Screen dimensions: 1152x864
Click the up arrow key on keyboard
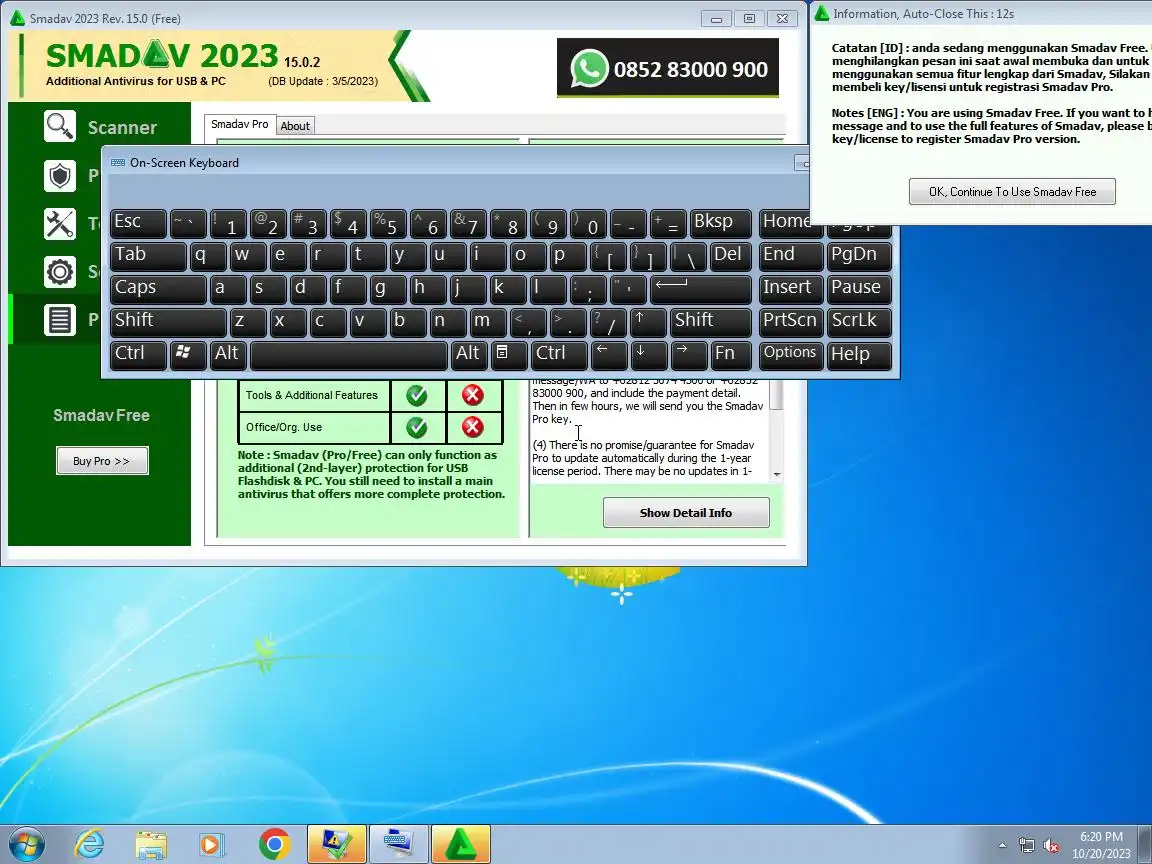[647, 322]
